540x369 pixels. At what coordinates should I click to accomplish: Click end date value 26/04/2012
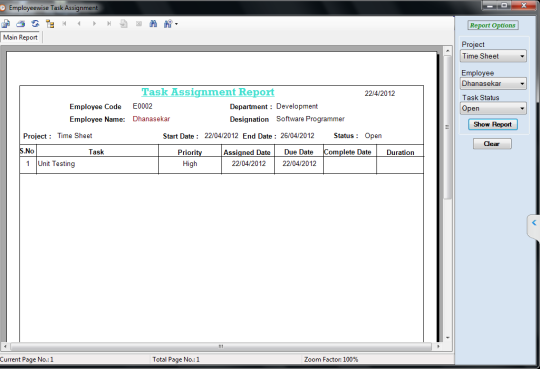[297, 135]
